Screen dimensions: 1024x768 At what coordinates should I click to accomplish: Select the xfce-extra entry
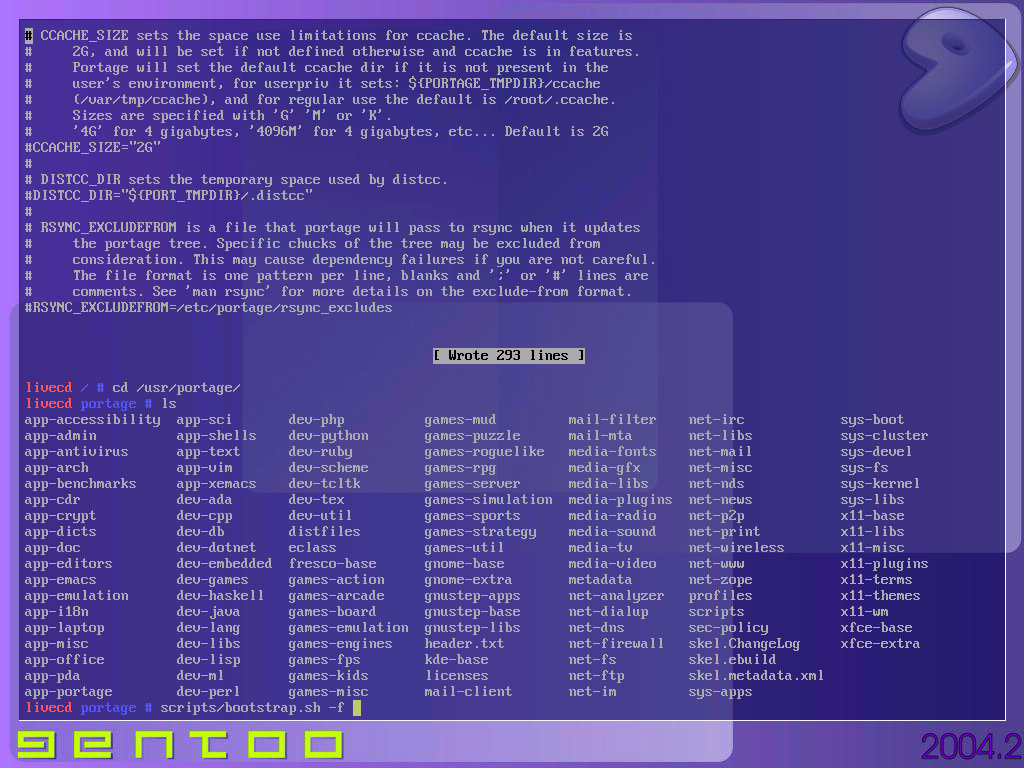pos(880,644)
